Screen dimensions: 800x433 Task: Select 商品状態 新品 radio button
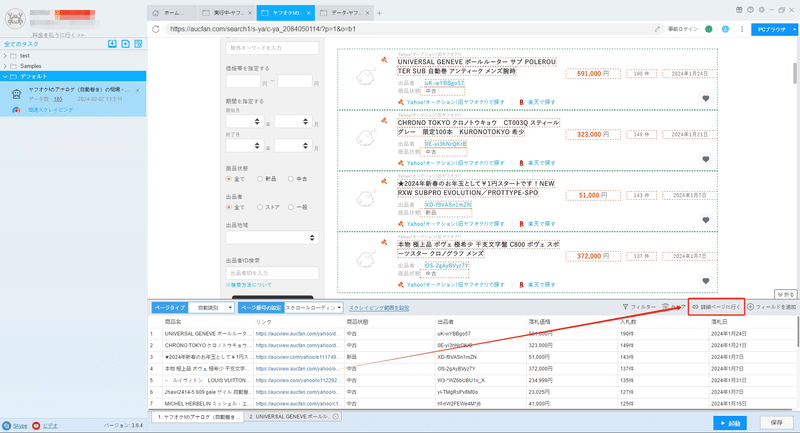260,179
